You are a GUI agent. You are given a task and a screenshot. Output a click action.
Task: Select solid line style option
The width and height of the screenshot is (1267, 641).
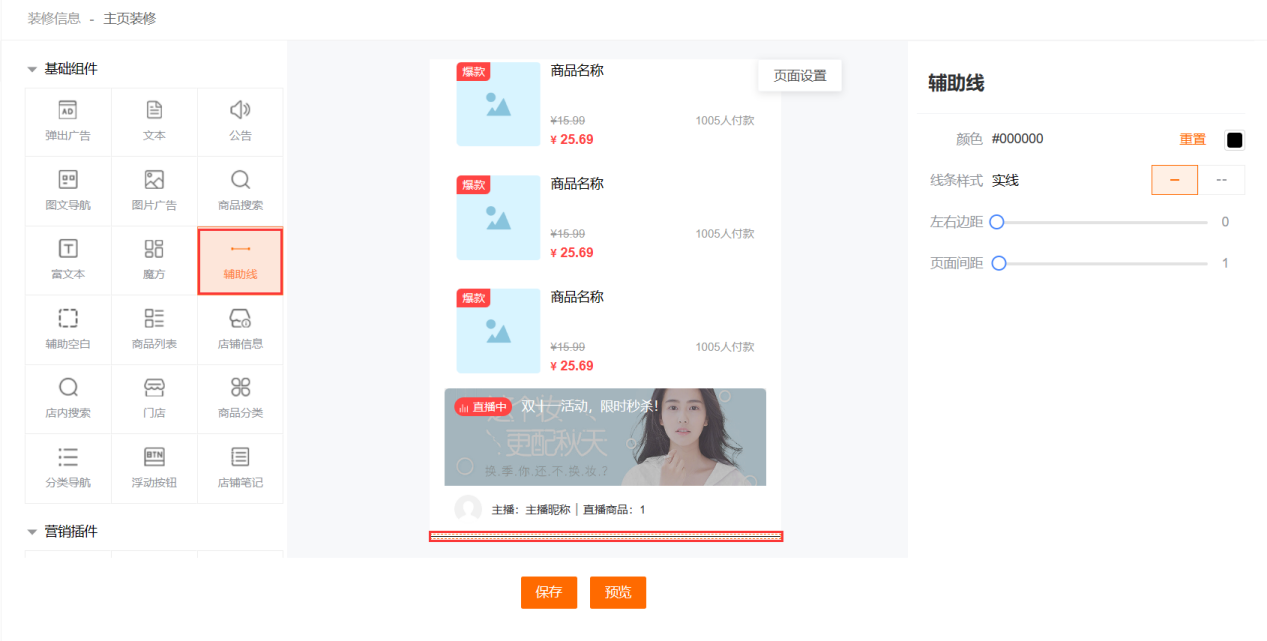click(x=1174, y=180)
